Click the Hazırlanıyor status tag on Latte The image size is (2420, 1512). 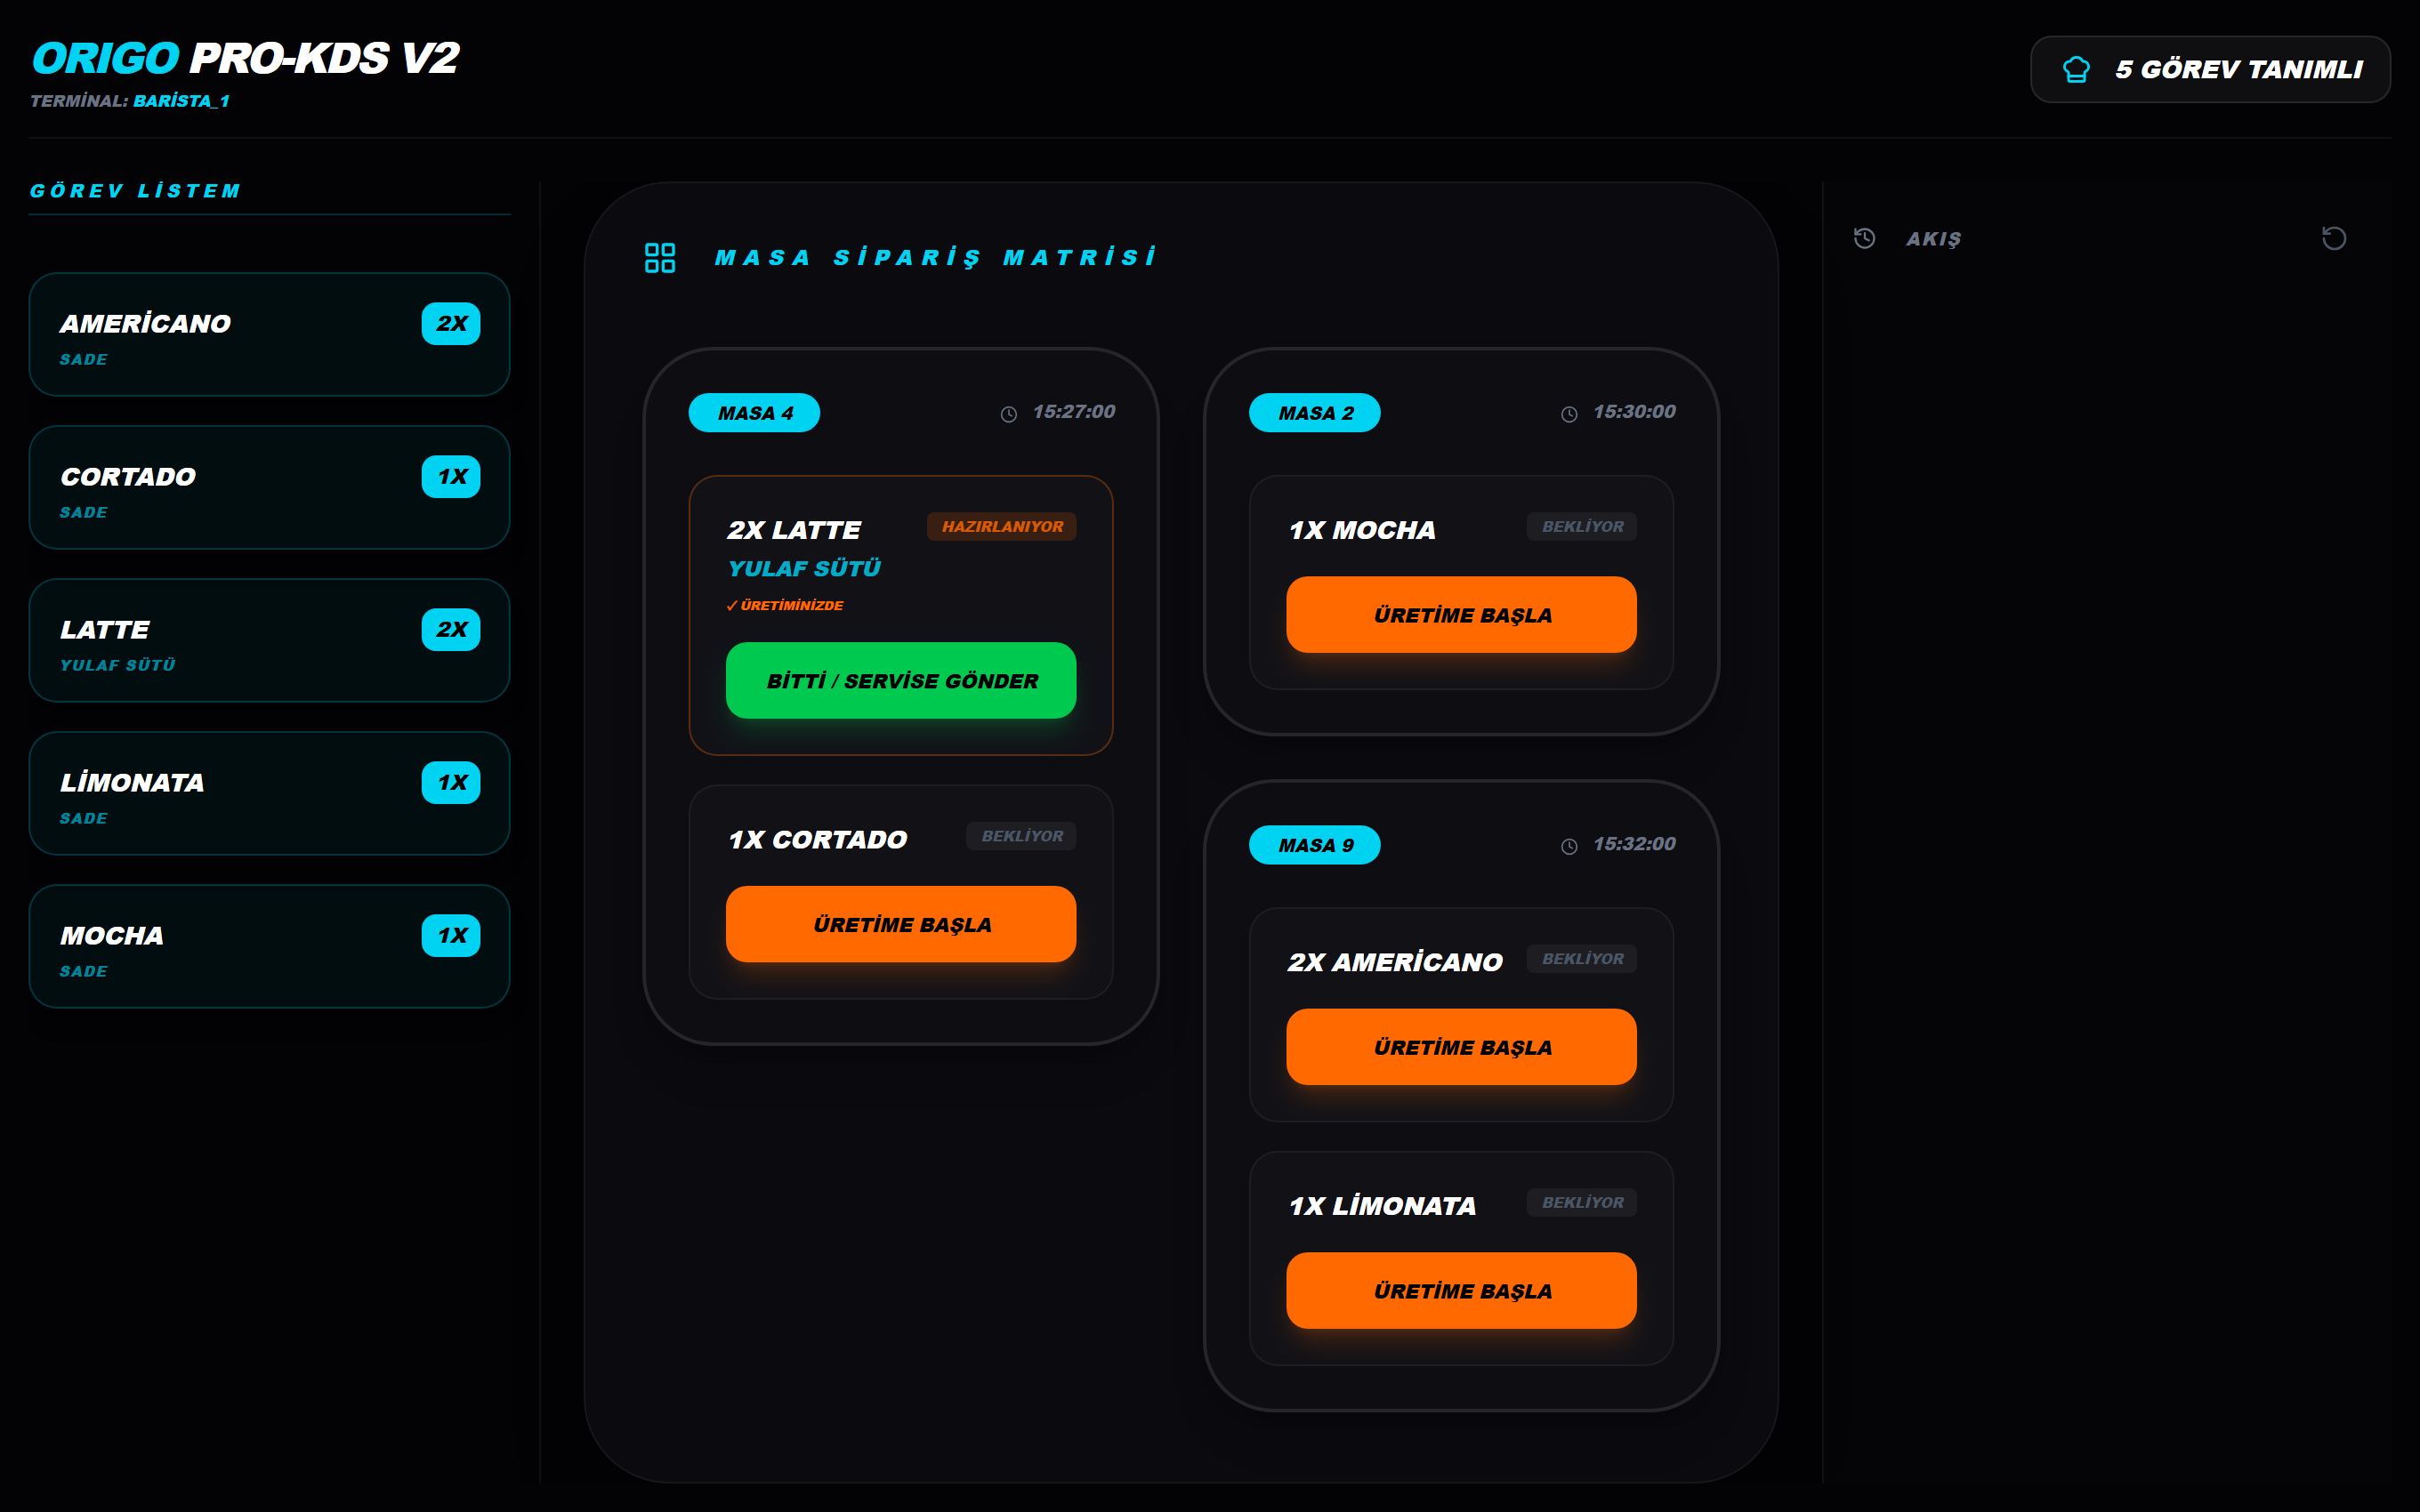(1001, 526)
